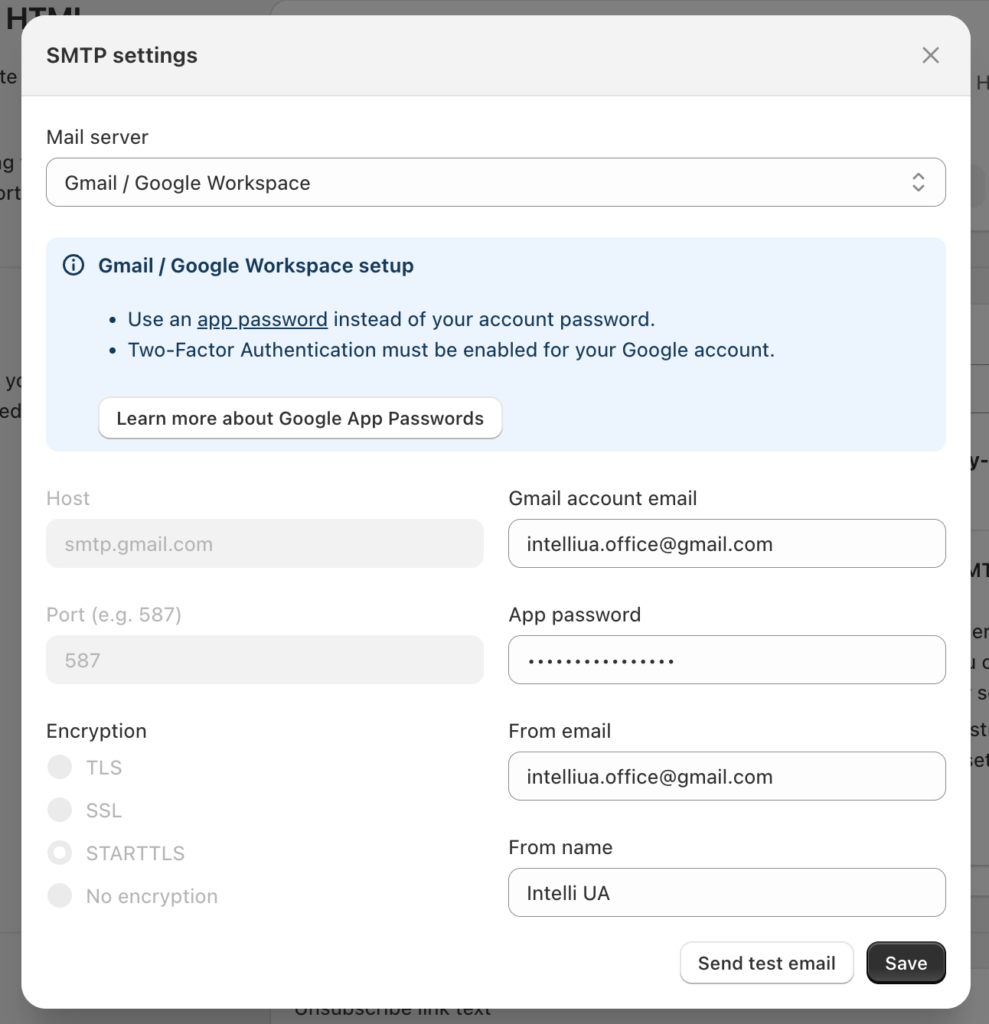This screenshot has width=989, height=1024.
Task: Select the TLS encryption radio button
Action: coord(59,767)
